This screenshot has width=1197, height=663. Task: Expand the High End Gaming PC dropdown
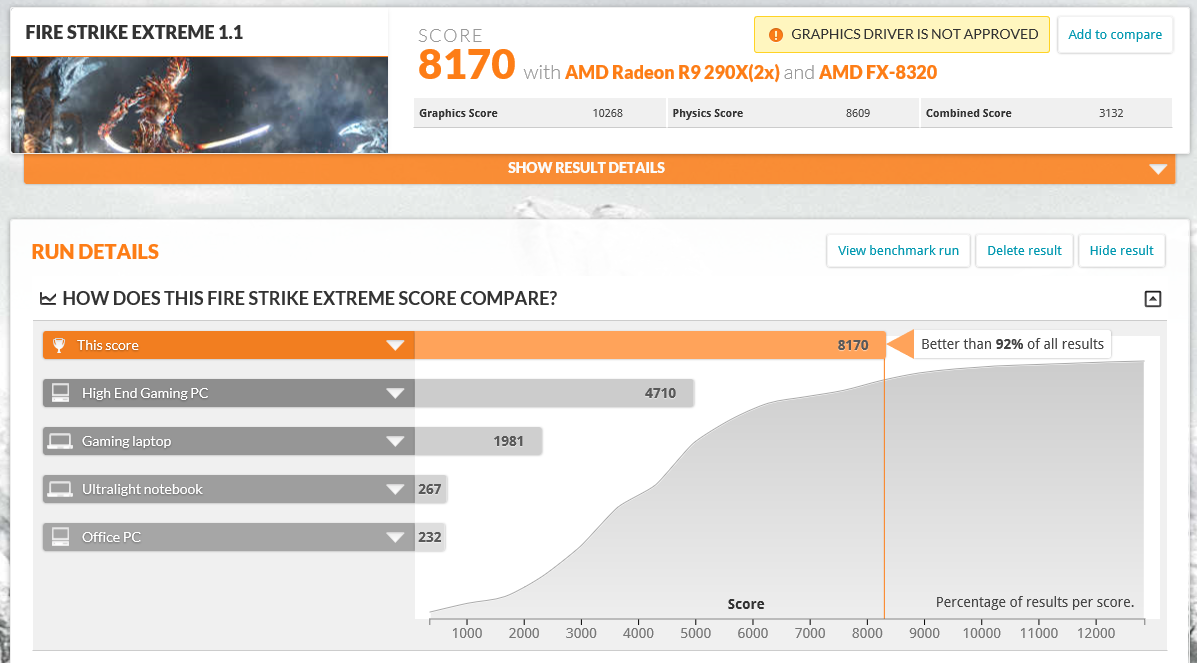coord(395,393)
